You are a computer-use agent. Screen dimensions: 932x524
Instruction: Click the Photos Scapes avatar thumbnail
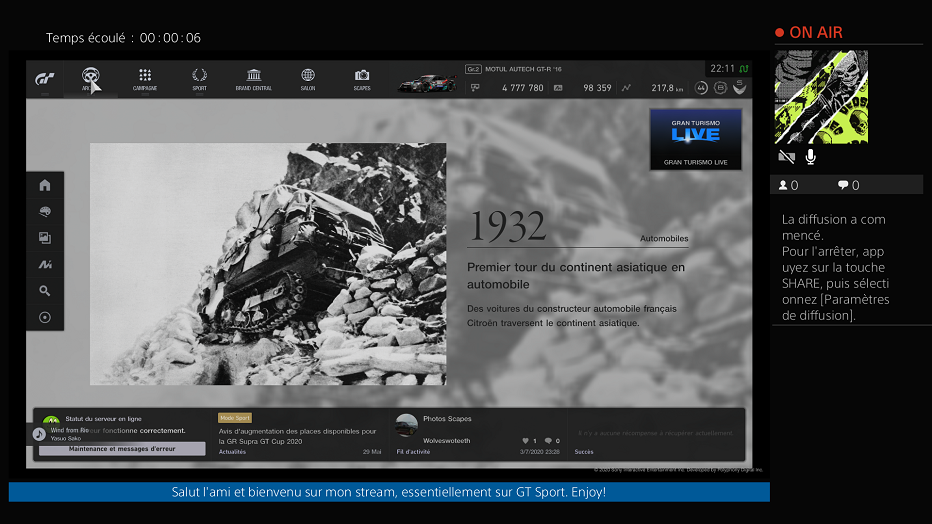[407, 425]
